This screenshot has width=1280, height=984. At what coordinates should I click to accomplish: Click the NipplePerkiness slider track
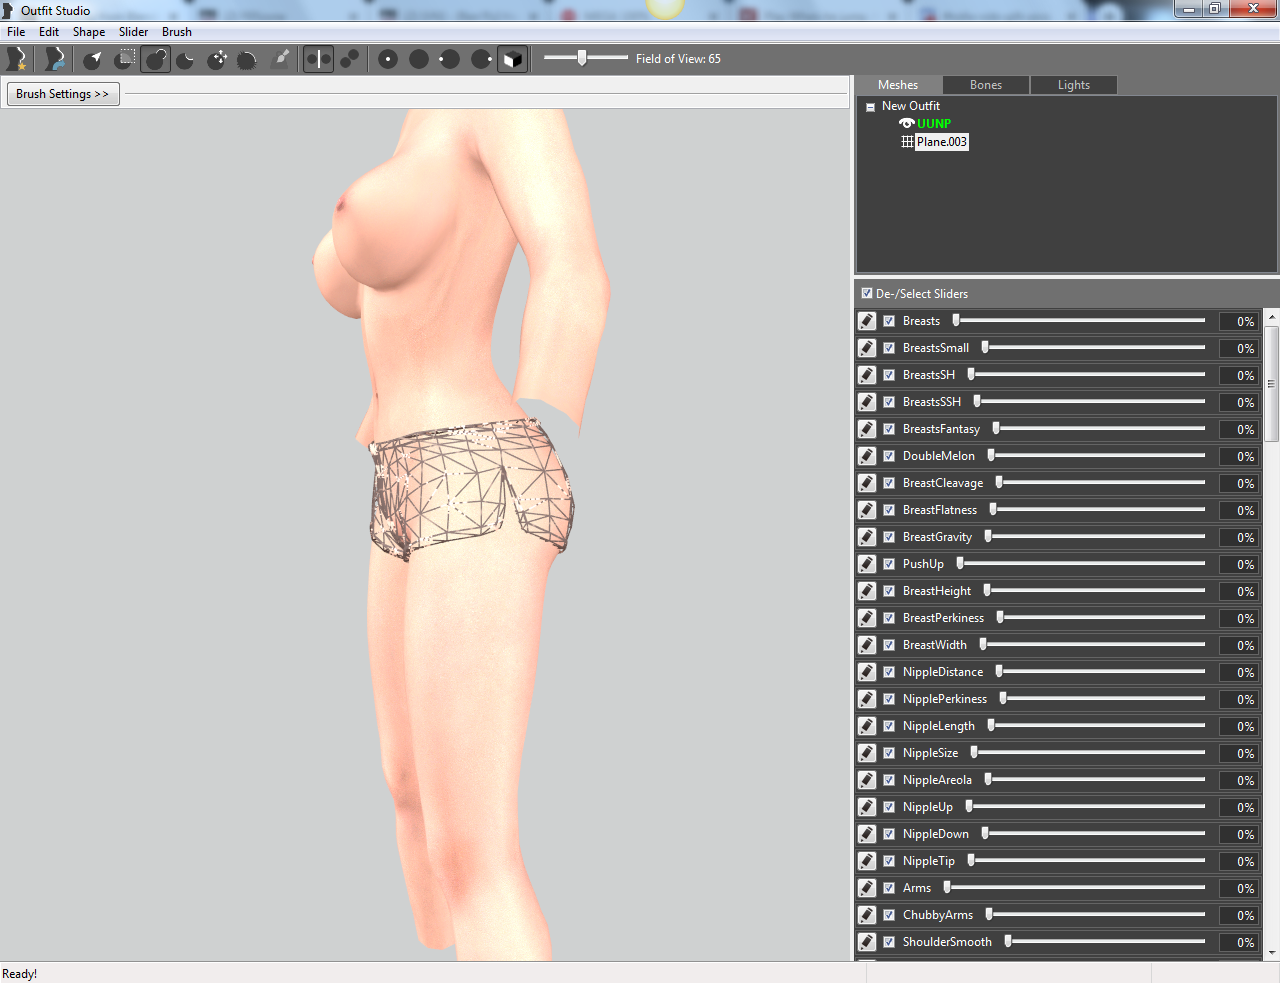click(x=1102, y=699)
